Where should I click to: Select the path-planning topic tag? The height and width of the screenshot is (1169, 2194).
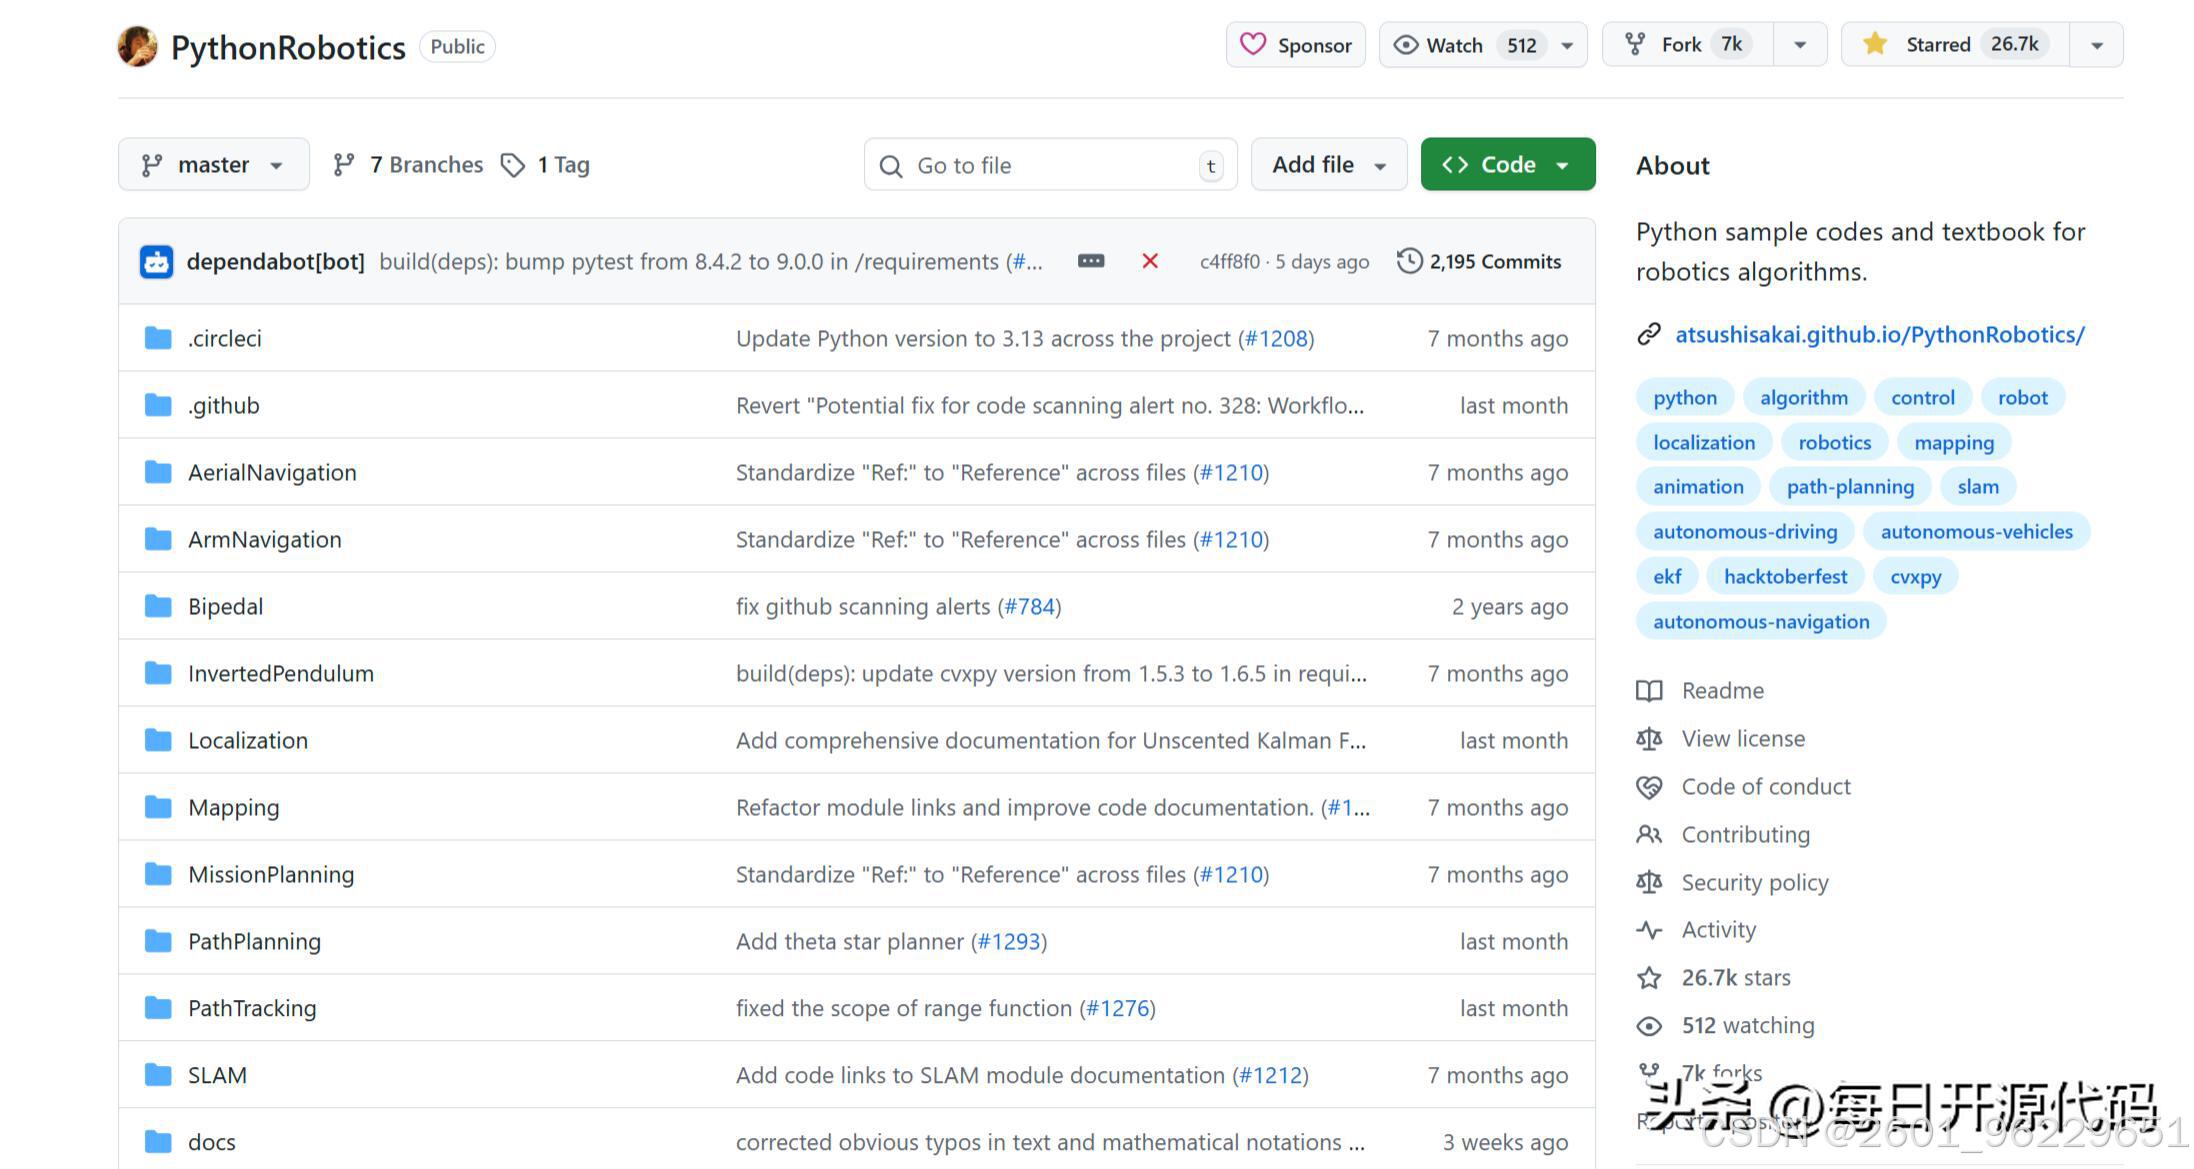coord(1850,486)
